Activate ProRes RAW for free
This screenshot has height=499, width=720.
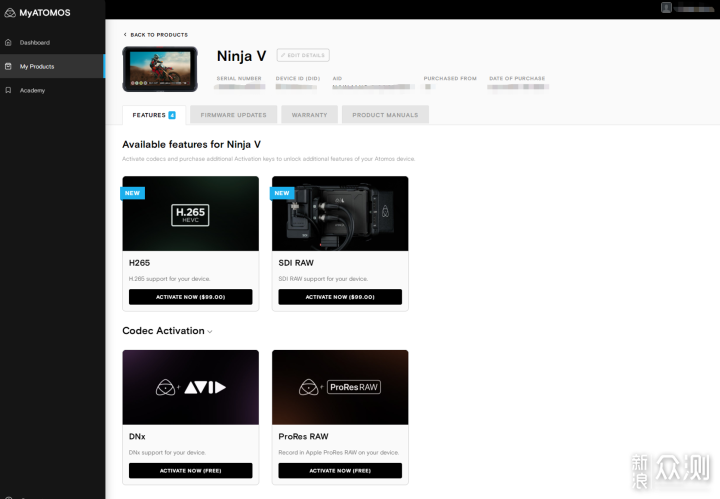[x=340, y=471]
